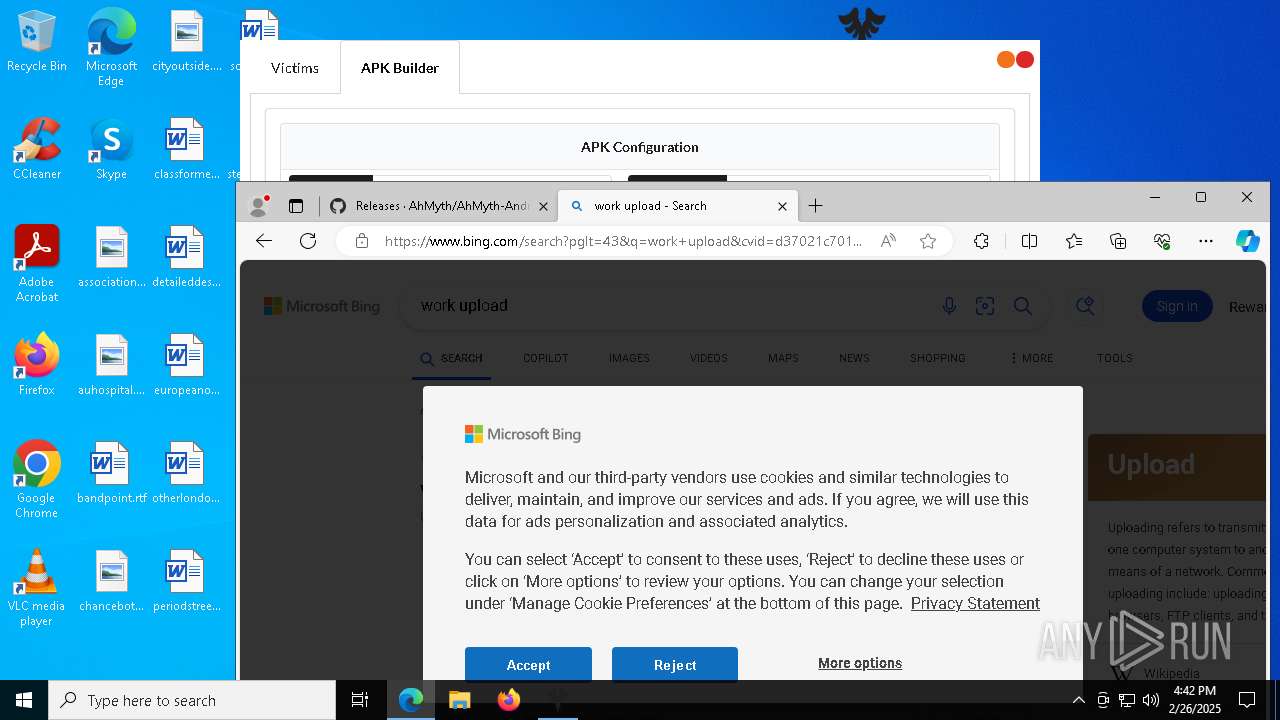Open the cityoutside image file on desktop

pyautogui.click(x=186, y=42)
